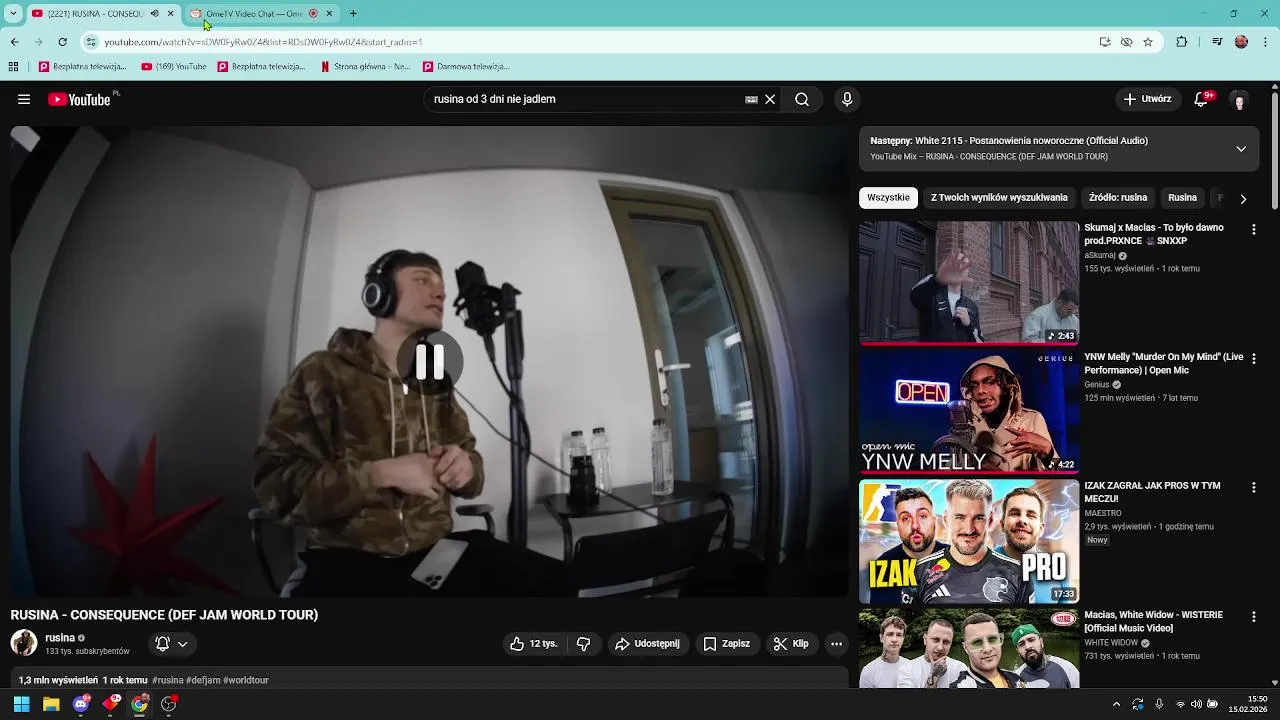Like the video with 12 tys. thumbs-up

click(533, 644)
